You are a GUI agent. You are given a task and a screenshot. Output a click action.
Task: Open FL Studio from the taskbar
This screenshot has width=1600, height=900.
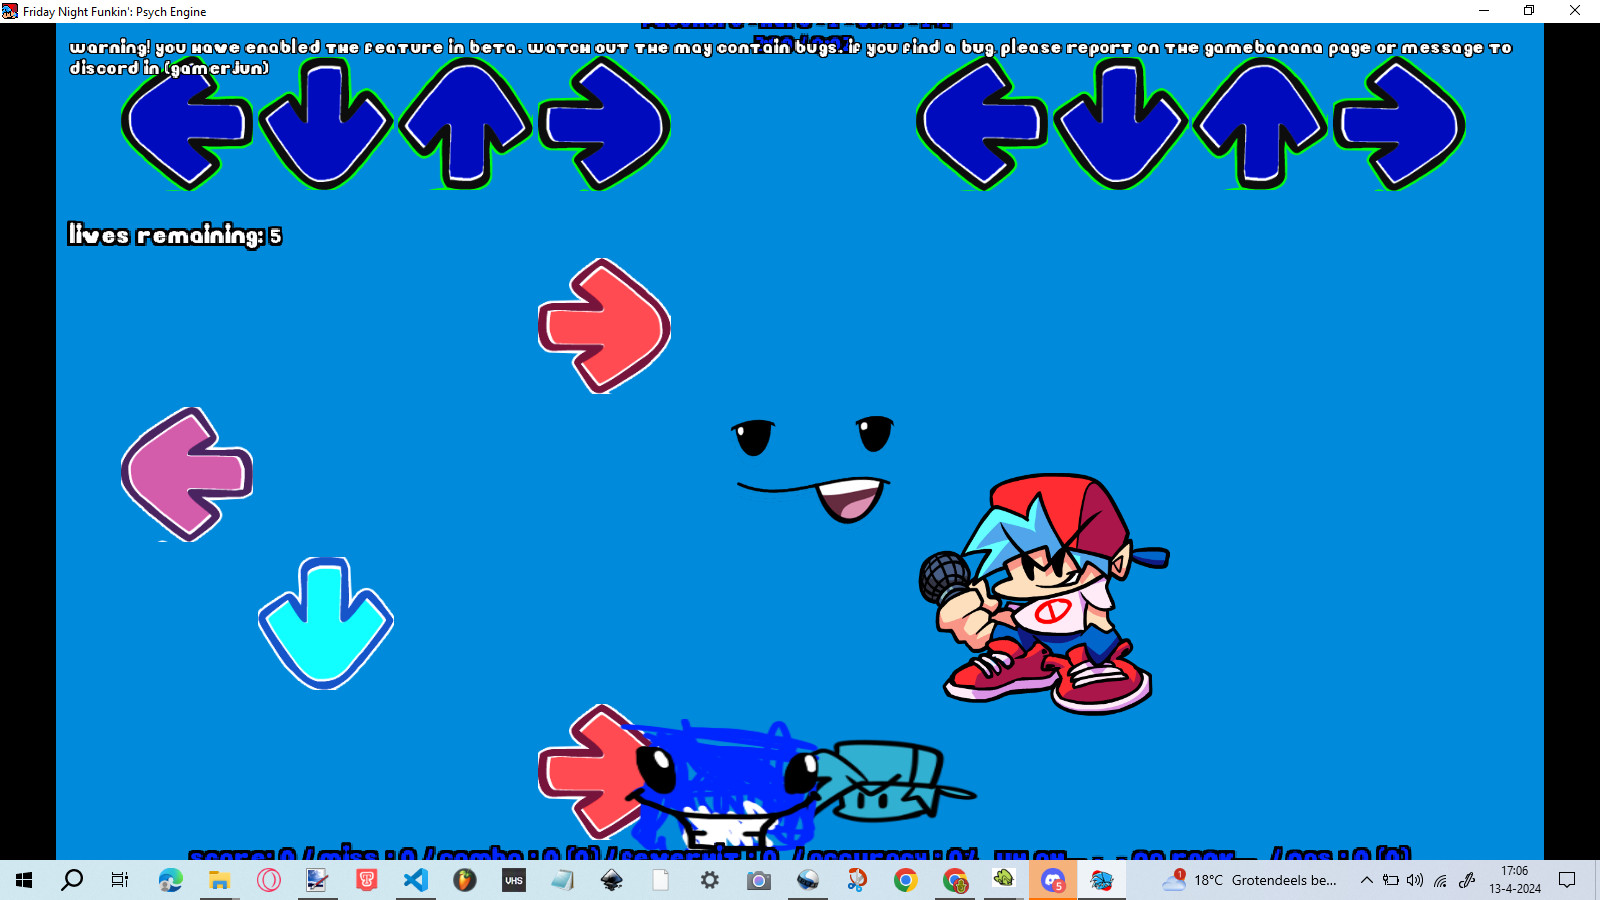[x=465, y=880]
